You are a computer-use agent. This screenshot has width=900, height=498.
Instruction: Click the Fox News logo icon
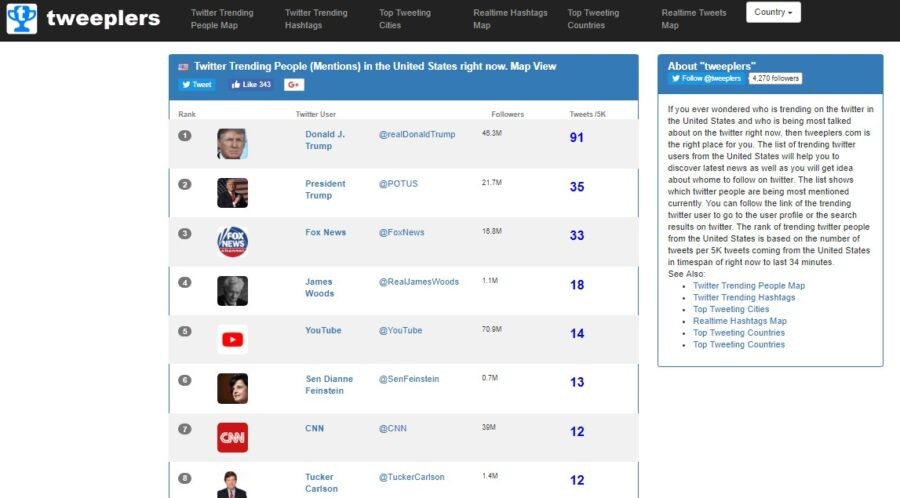(x=232, y=242)
